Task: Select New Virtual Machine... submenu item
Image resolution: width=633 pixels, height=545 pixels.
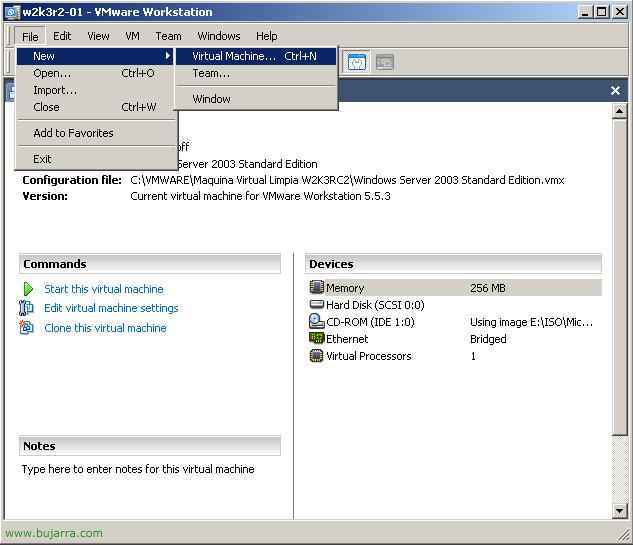Action: click(256, 56)
